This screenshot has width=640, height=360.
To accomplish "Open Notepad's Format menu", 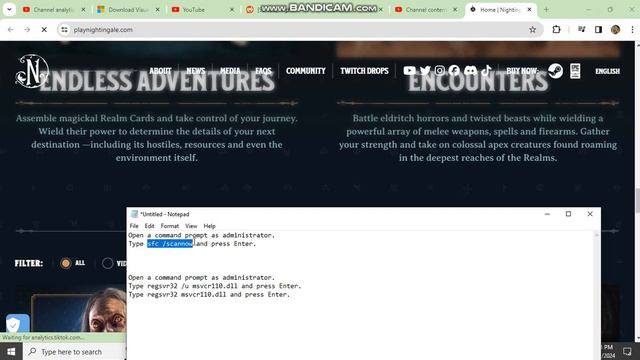I will click(170, 226).
